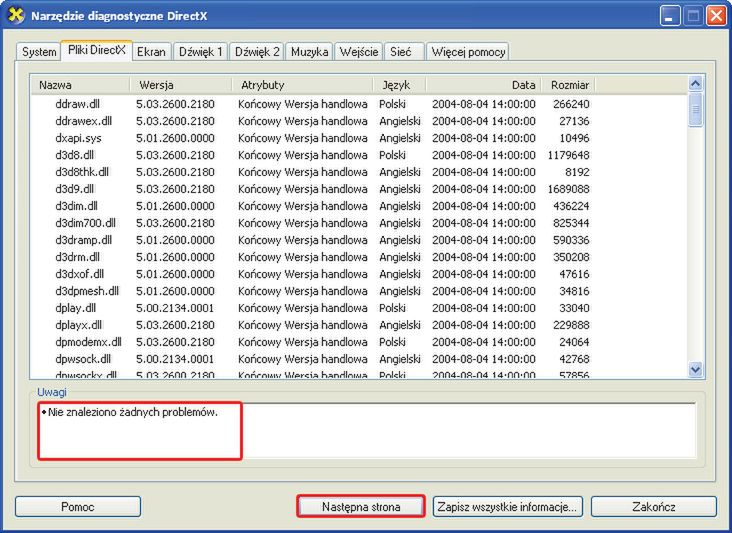Select the Pliki DirectX tab

coord(97,50)
